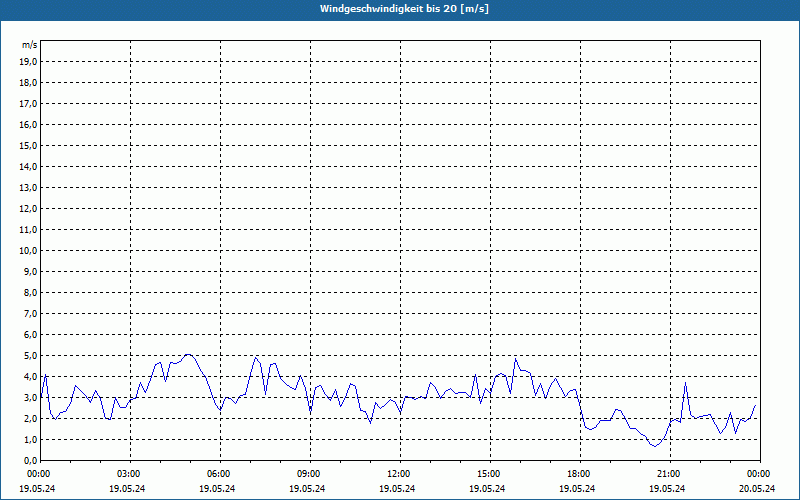
Task: Click the '4,0' y-axis value
Action: (x=31, y=377)
